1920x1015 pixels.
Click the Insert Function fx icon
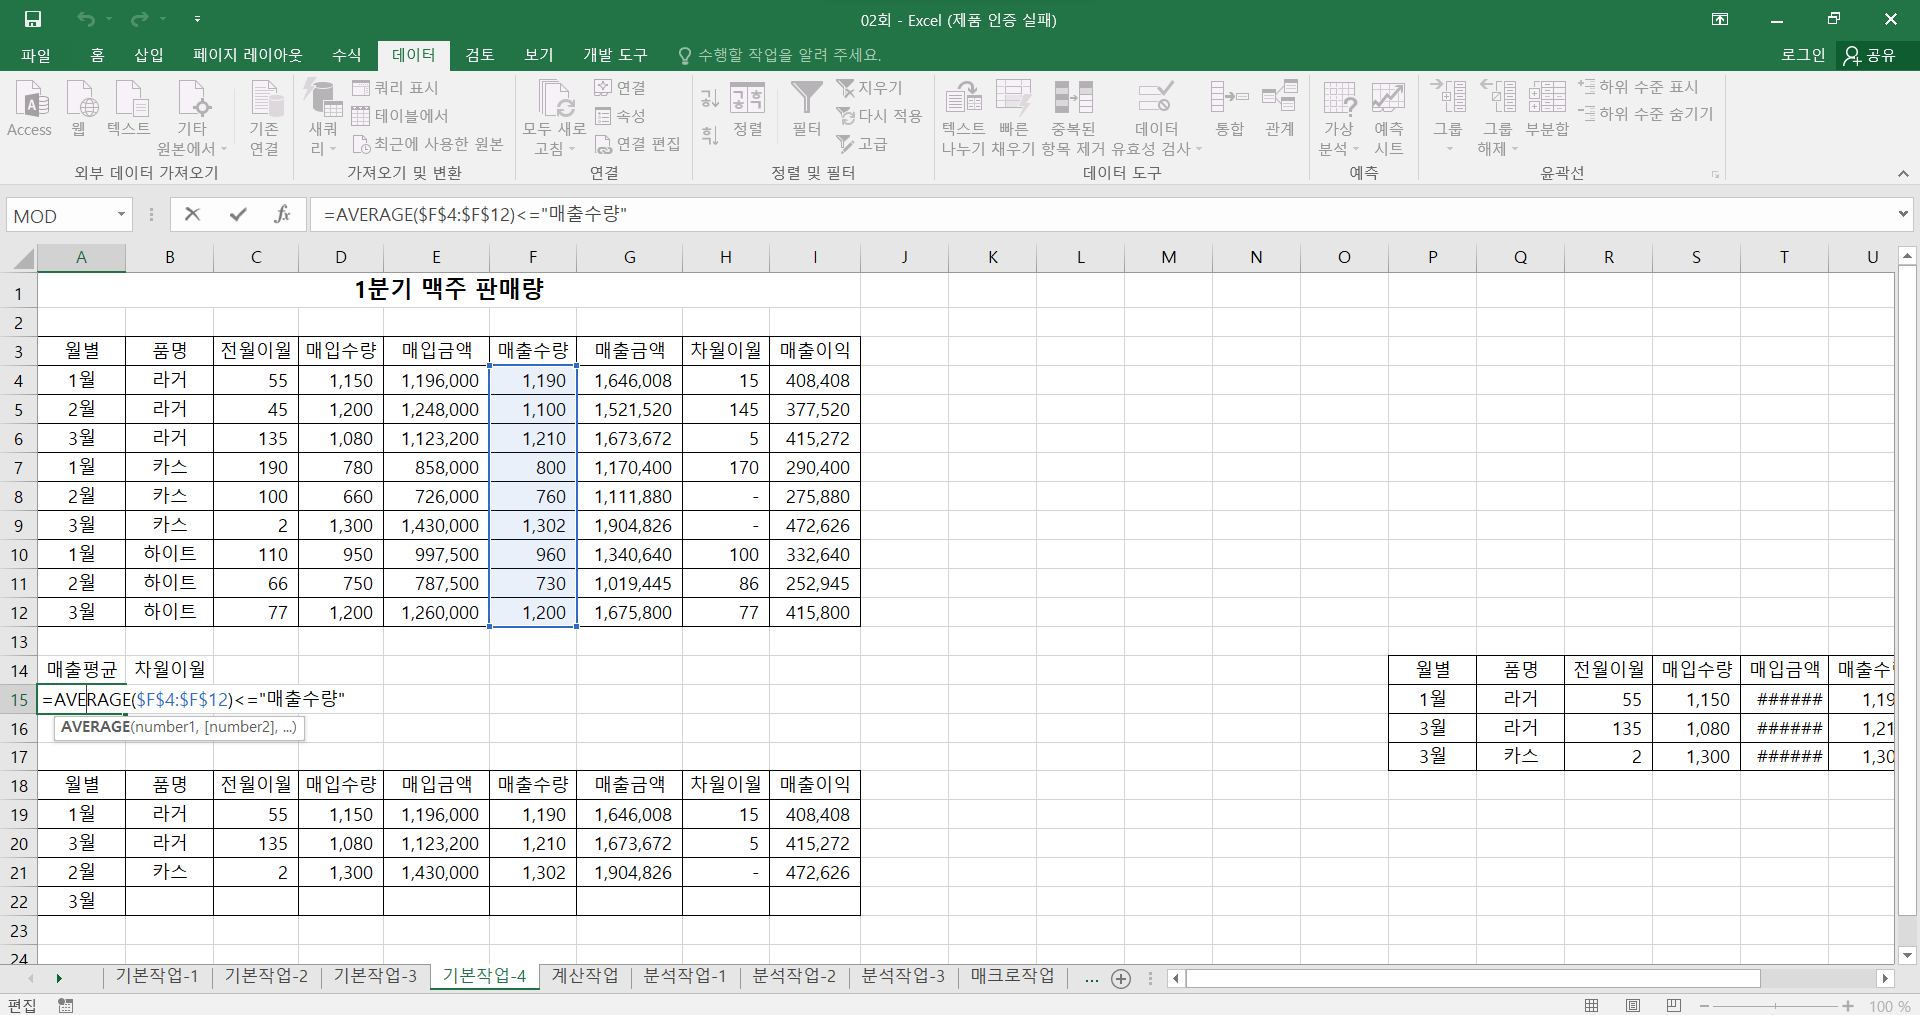coord(282,214)
